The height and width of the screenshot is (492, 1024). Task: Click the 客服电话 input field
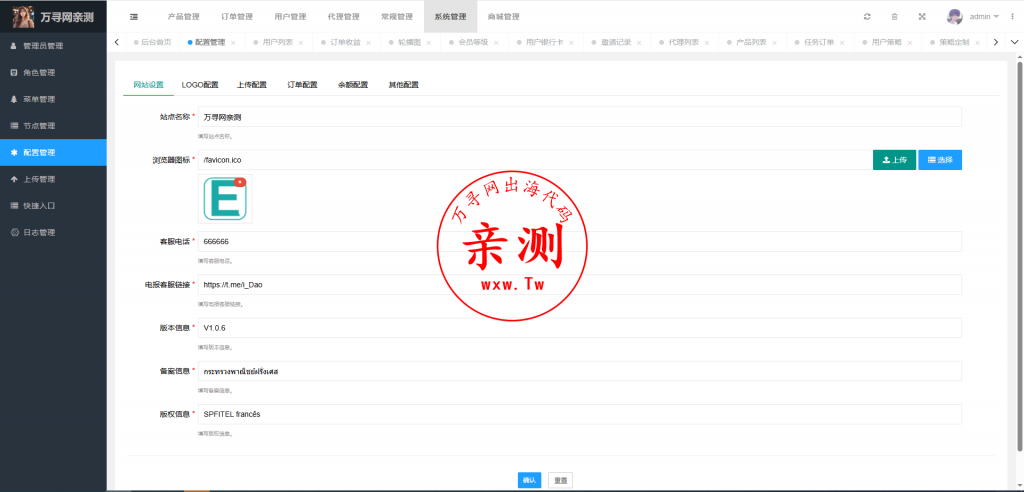pyautogui.click(x=580, y=241)
